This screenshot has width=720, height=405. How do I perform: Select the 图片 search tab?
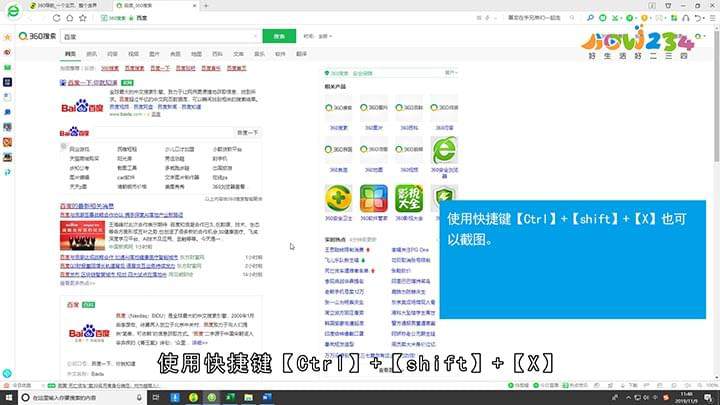154,54
